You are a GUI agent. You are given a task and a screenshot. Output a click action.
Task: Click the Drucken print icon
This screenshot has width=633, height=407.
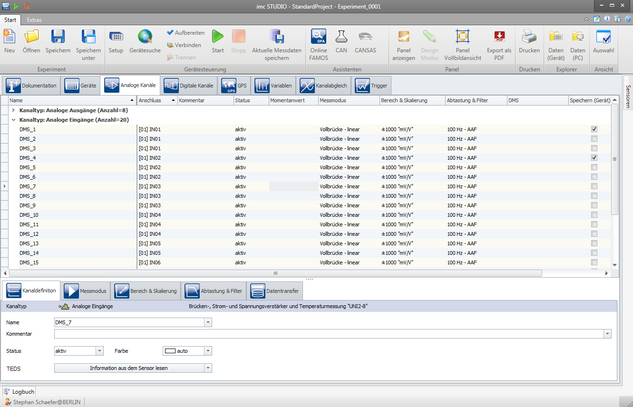point(530,38)
